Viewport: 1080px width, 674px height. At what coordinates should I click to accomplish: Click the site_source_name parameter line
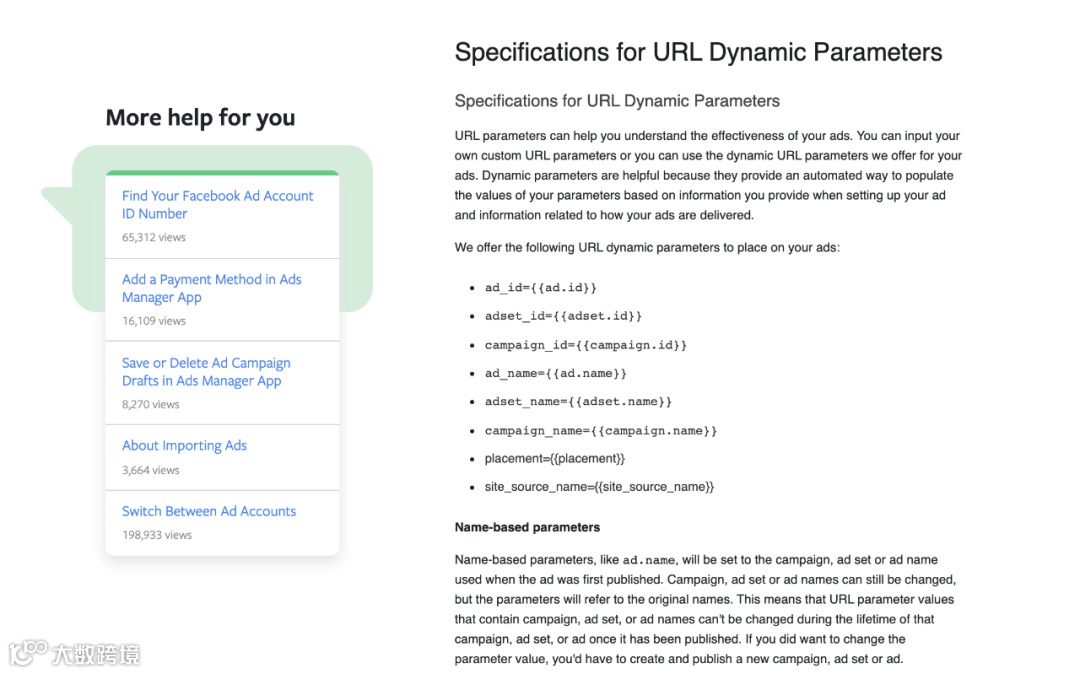click(x=599, y=487)
